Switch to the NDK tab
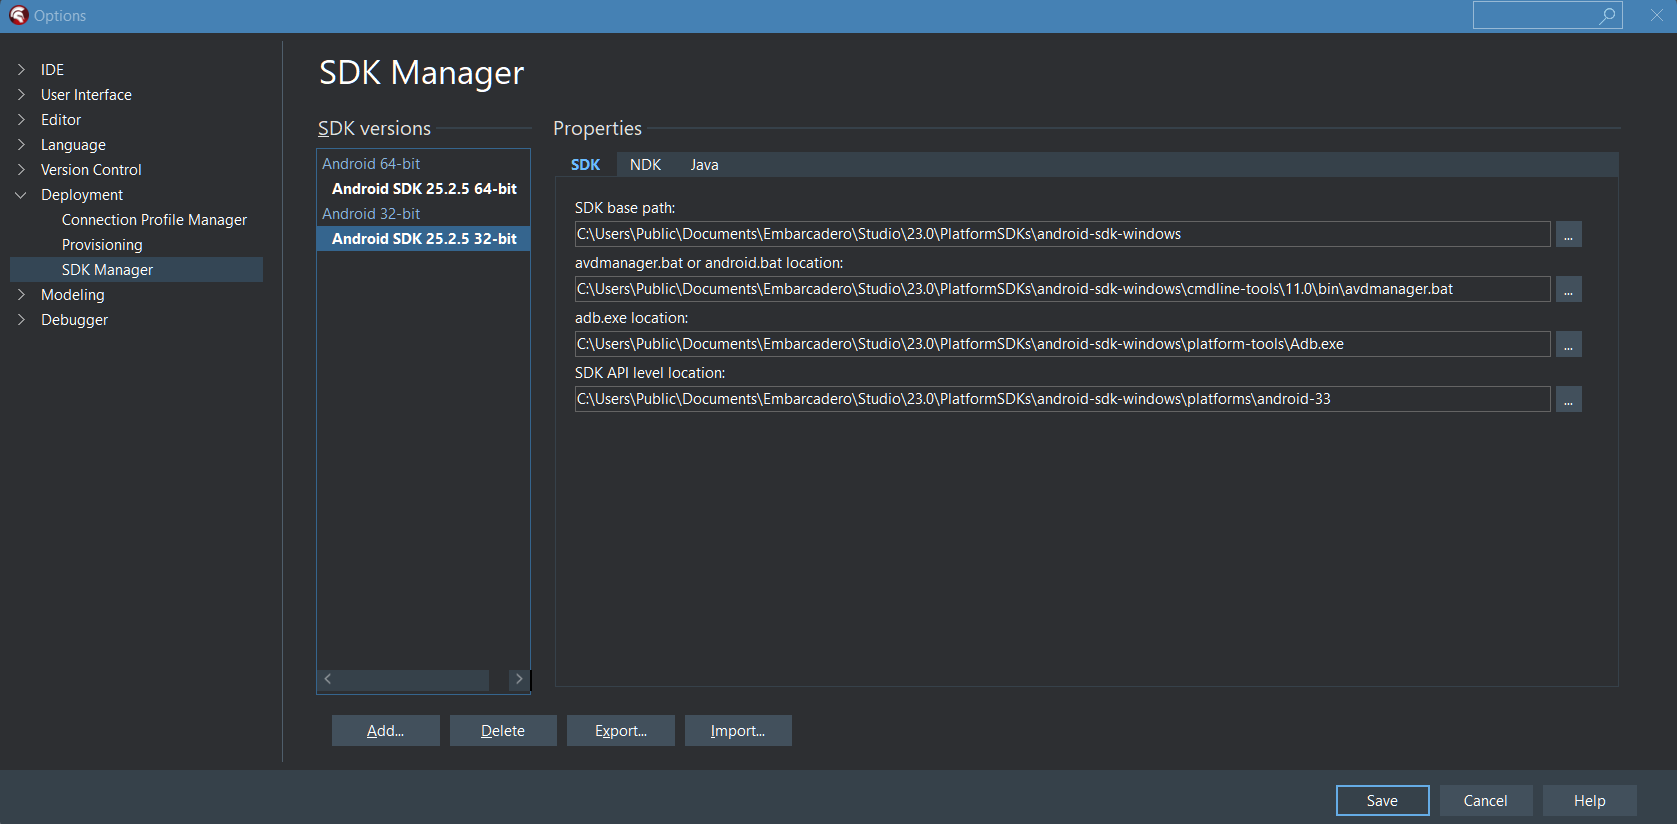This screenshot has height=827, width=1677. pyautogui.click(x=645, y=165)
